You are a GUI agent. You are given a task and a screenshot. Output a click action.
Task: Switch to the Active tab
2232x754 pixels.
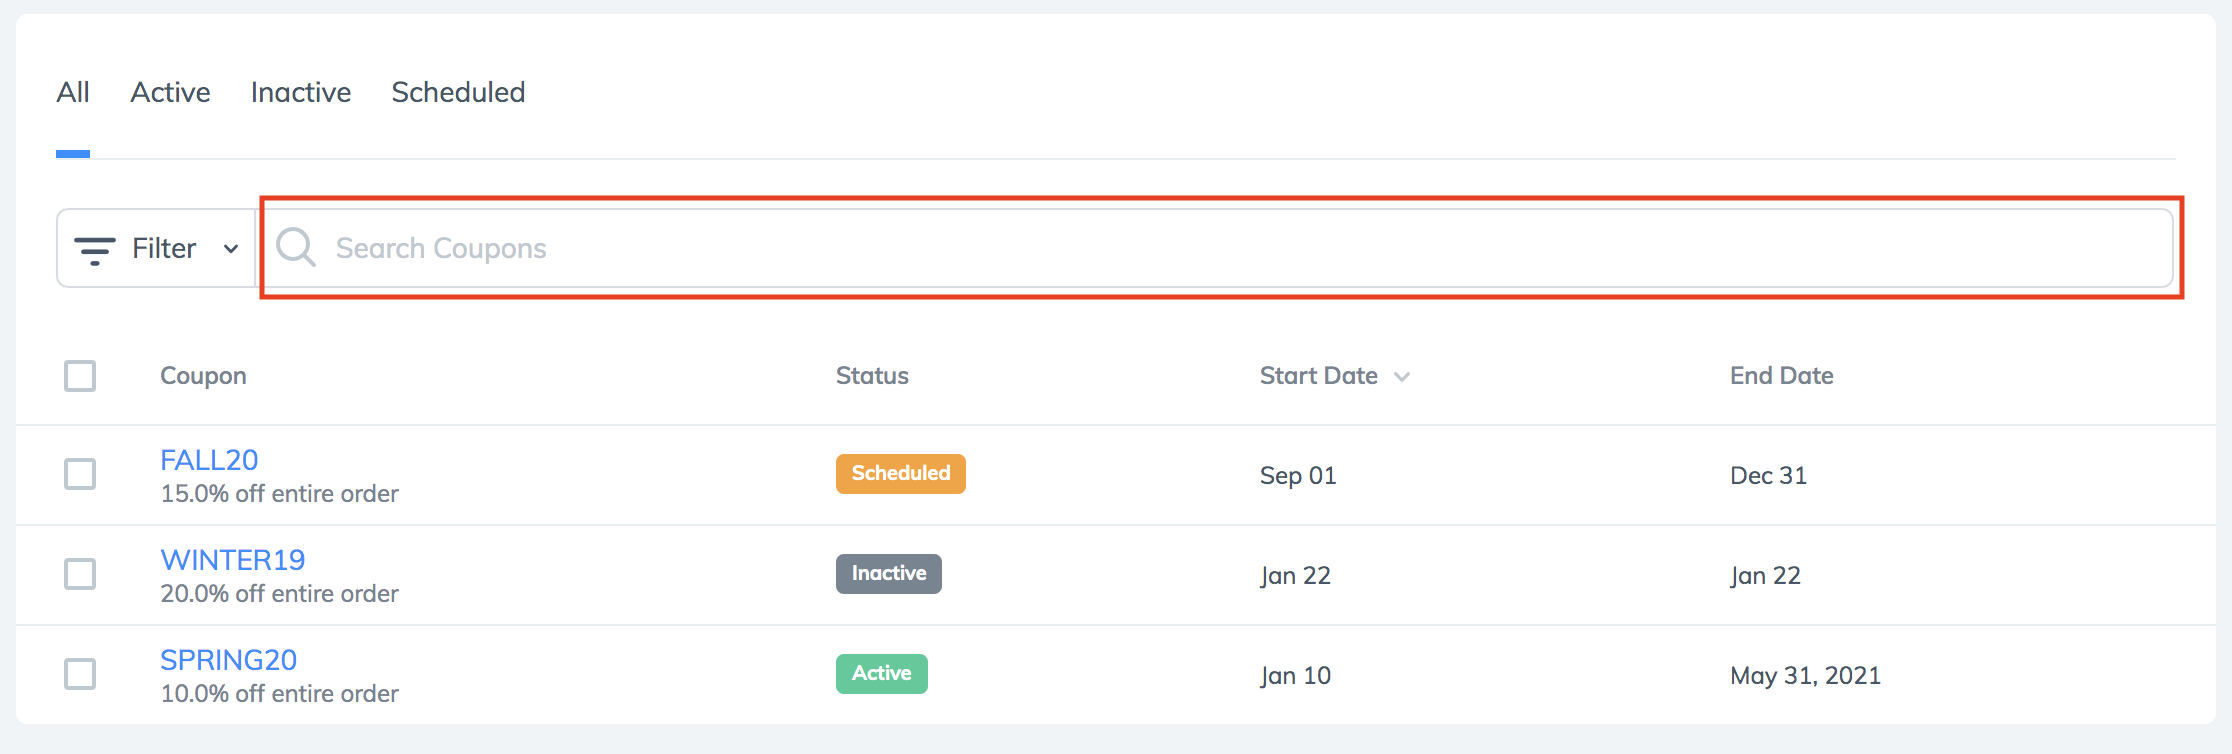pos(170,92)
